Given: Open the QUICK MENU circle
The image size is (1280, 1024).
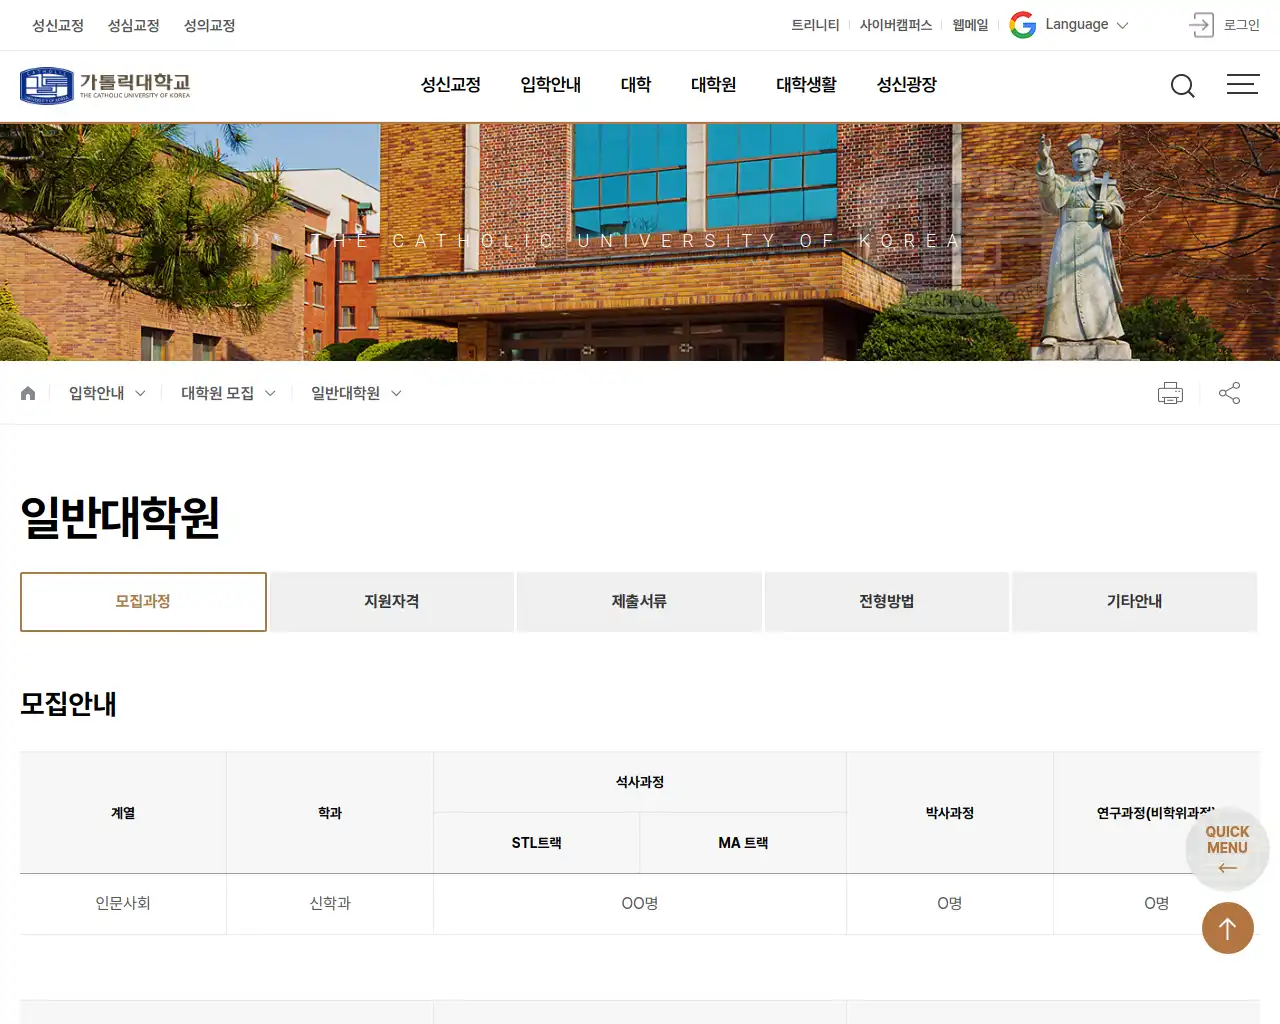Looking at the screenshot, I should tap(1227, 848).
